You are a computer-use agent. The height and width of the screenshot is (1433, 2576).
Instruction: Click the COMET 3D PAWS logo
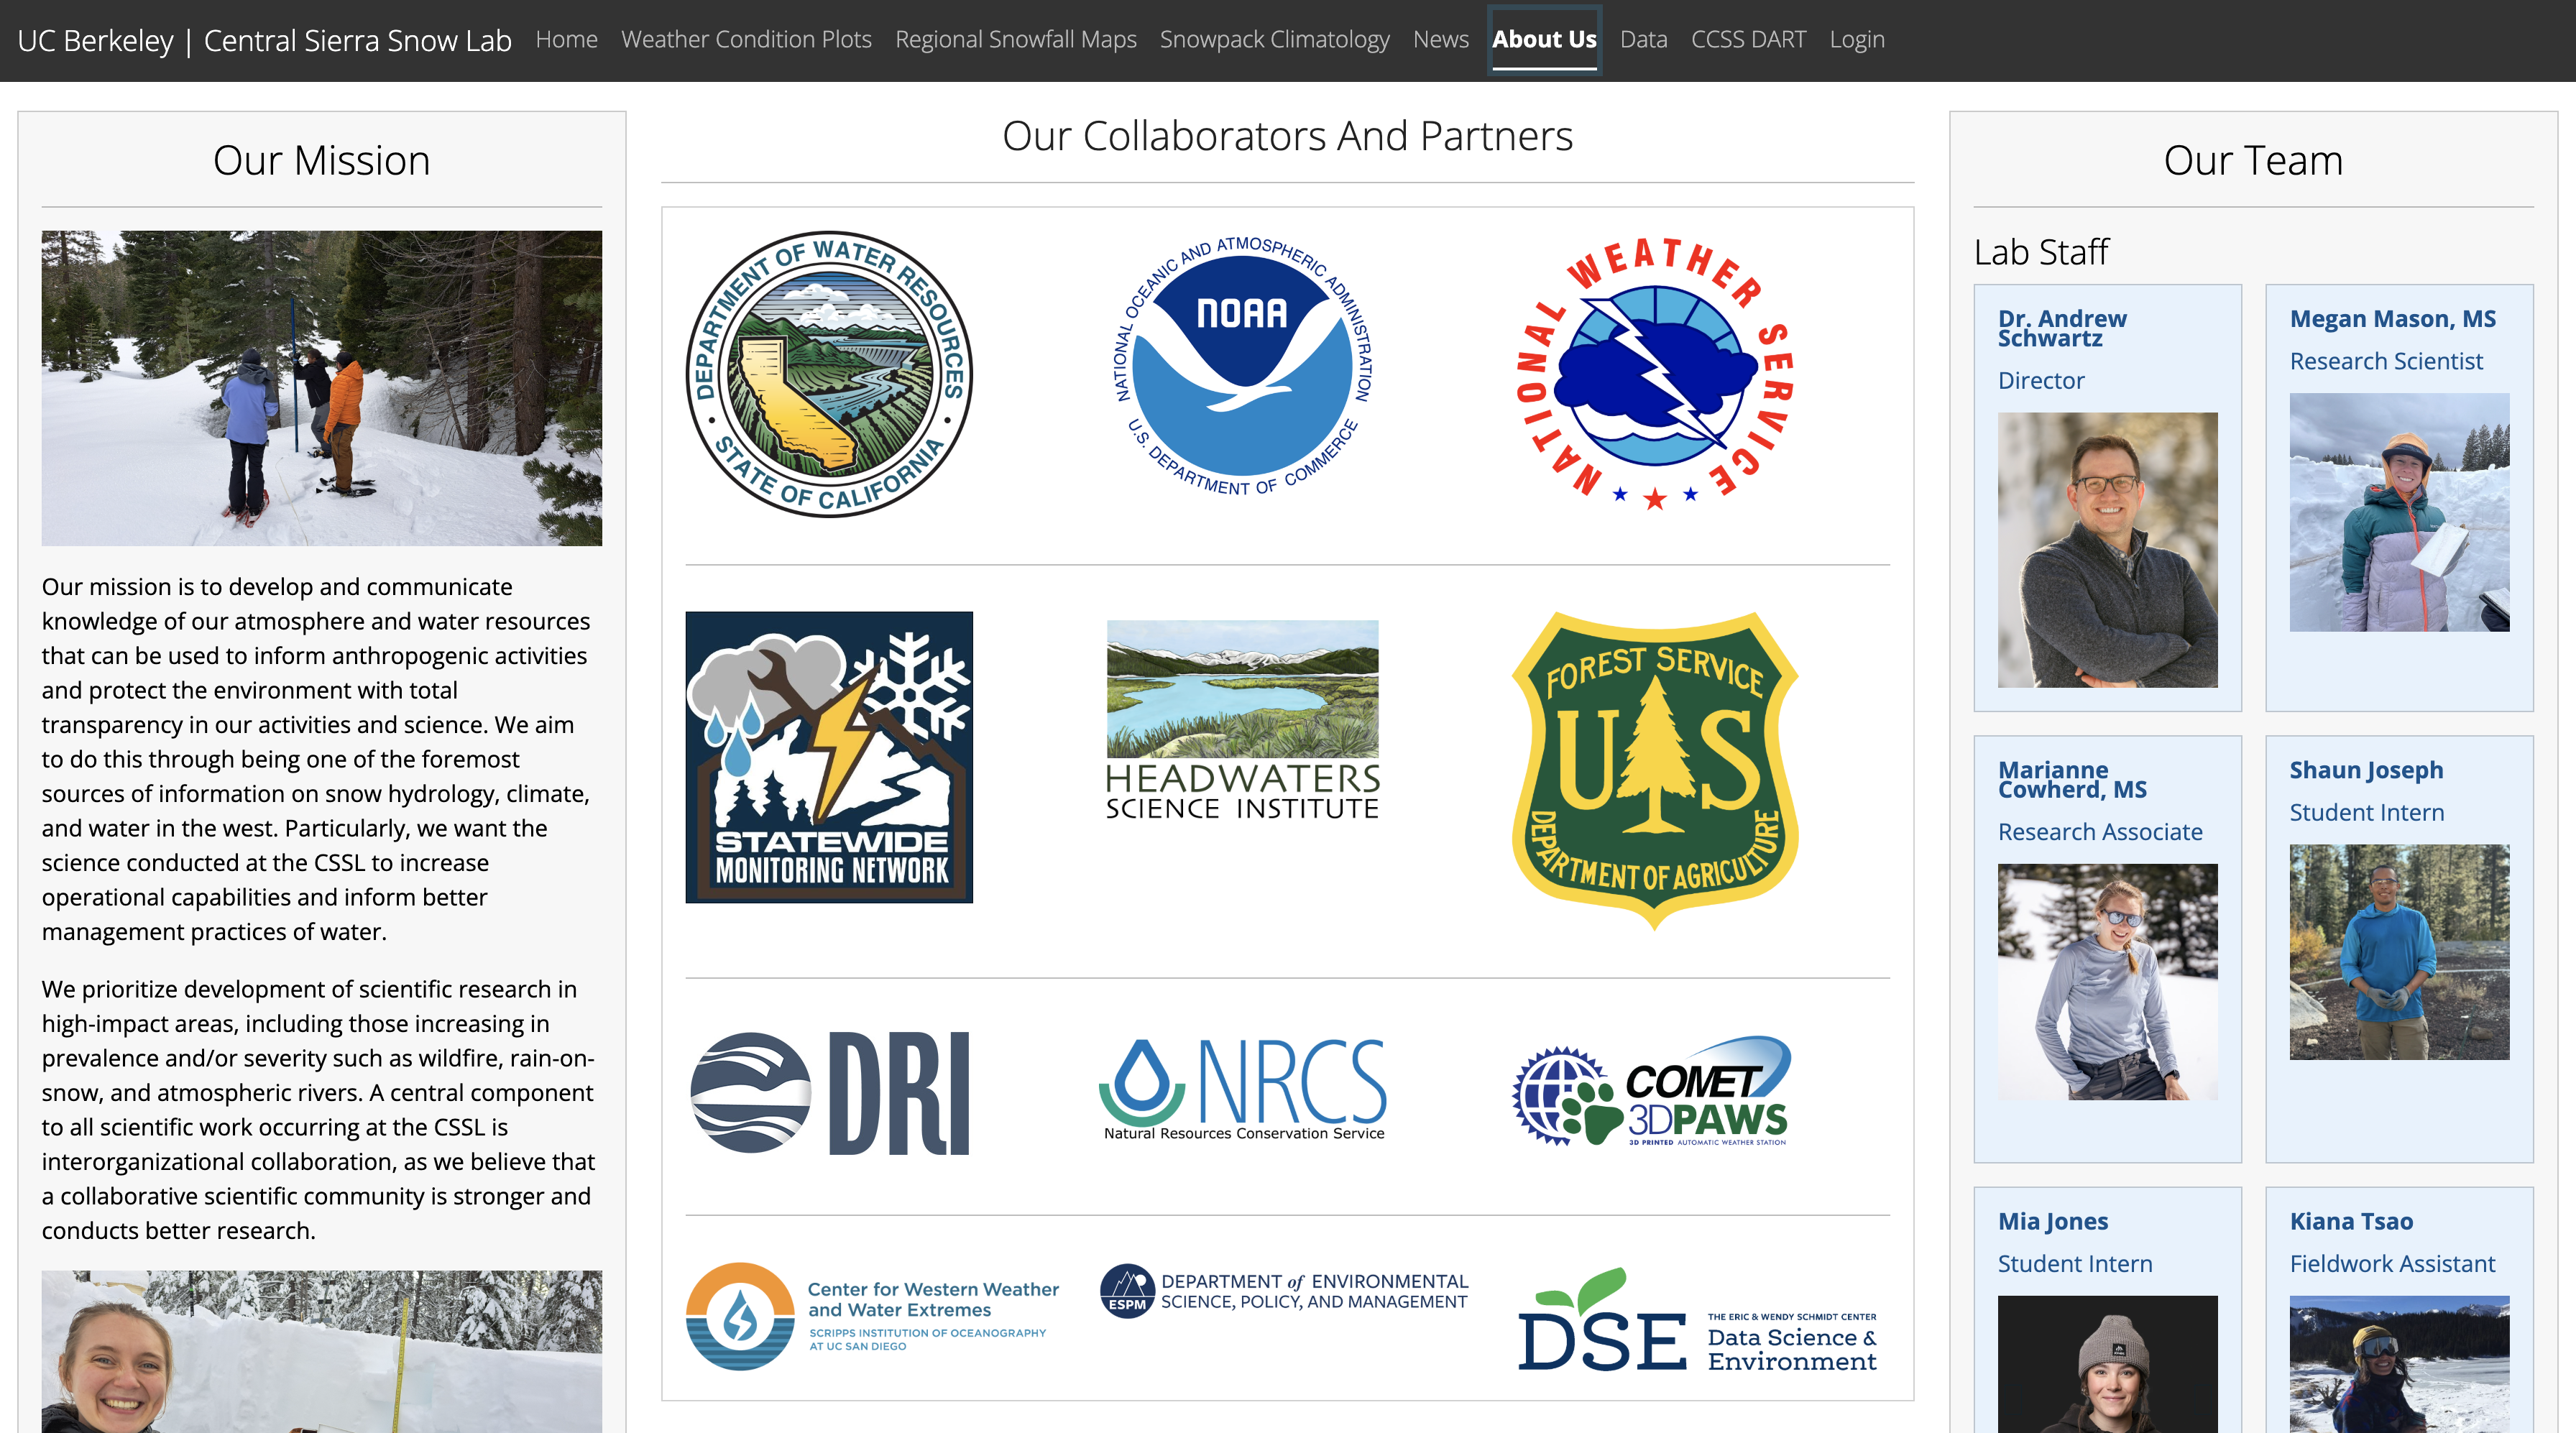(1652, 1091)
